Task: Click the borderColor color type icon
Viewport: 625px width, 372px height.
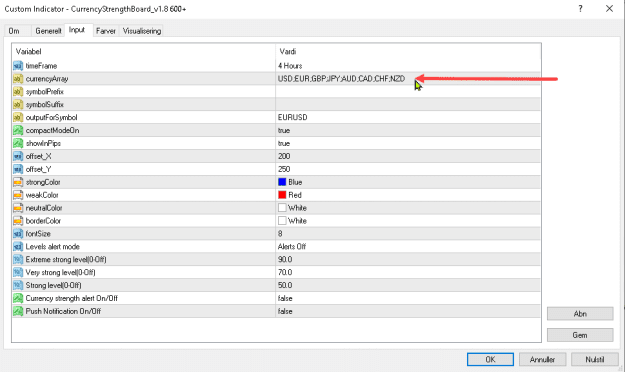Action: coord(18,221)
